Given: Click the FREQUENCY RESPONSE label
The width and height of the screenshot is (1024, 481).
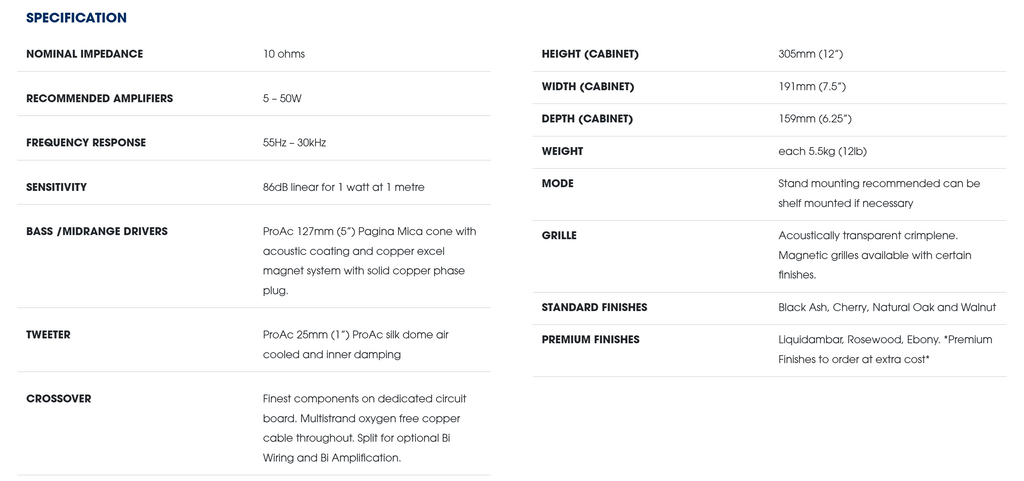Looking at the screenshot, I should 86,142.
